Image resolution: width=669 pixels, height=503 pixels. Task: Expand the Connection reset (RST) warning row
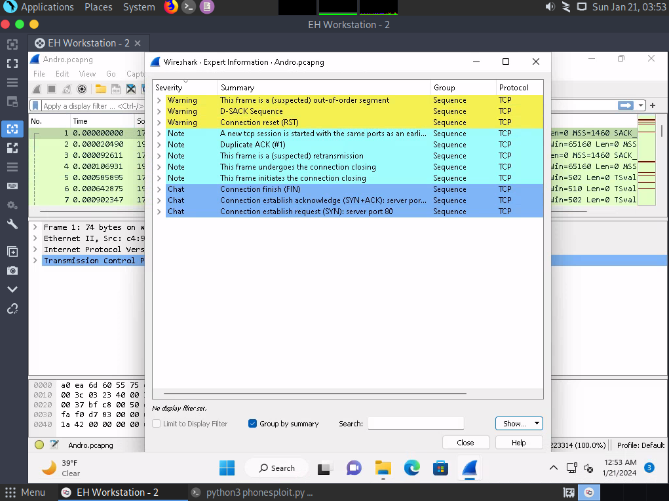(x=158, y=122)
